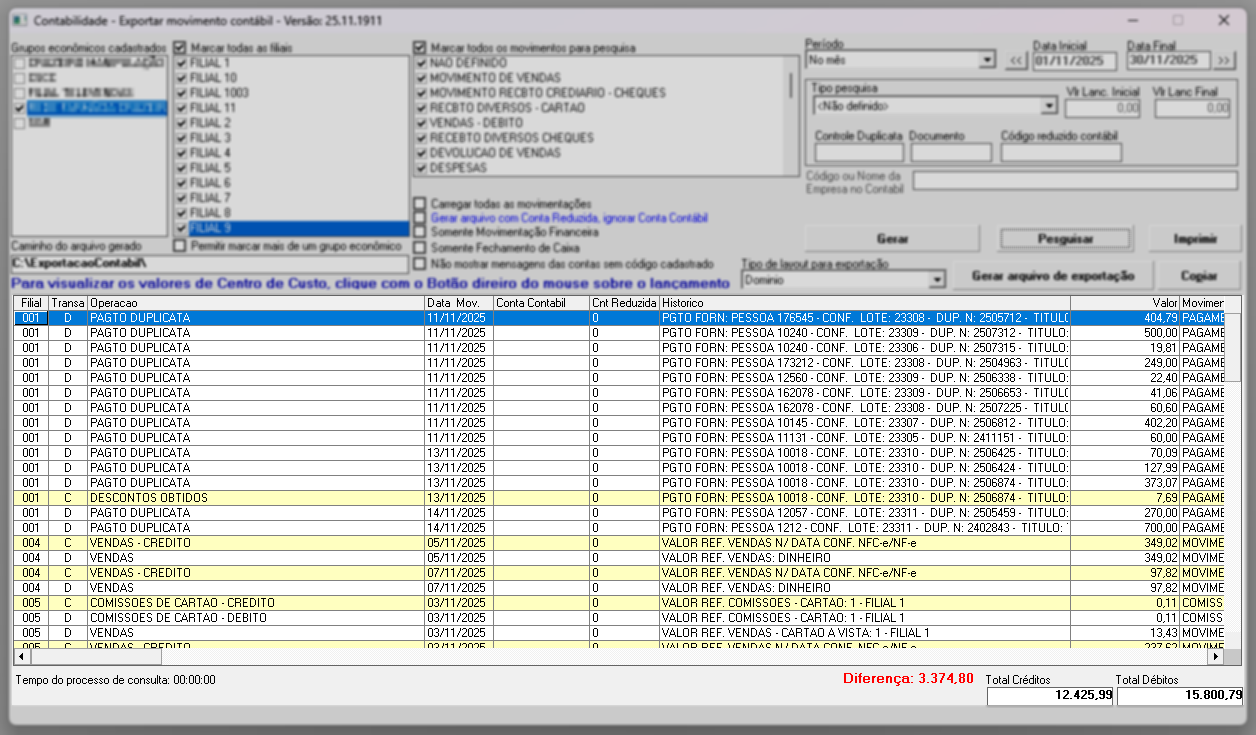Expand the 'Tipo pesquisa' combo box

[1048, 105]
